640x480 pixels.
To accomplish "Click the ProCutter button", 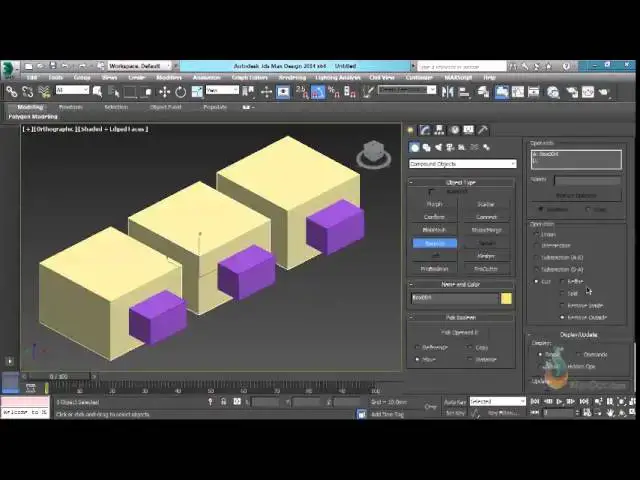I will (486, 269).
